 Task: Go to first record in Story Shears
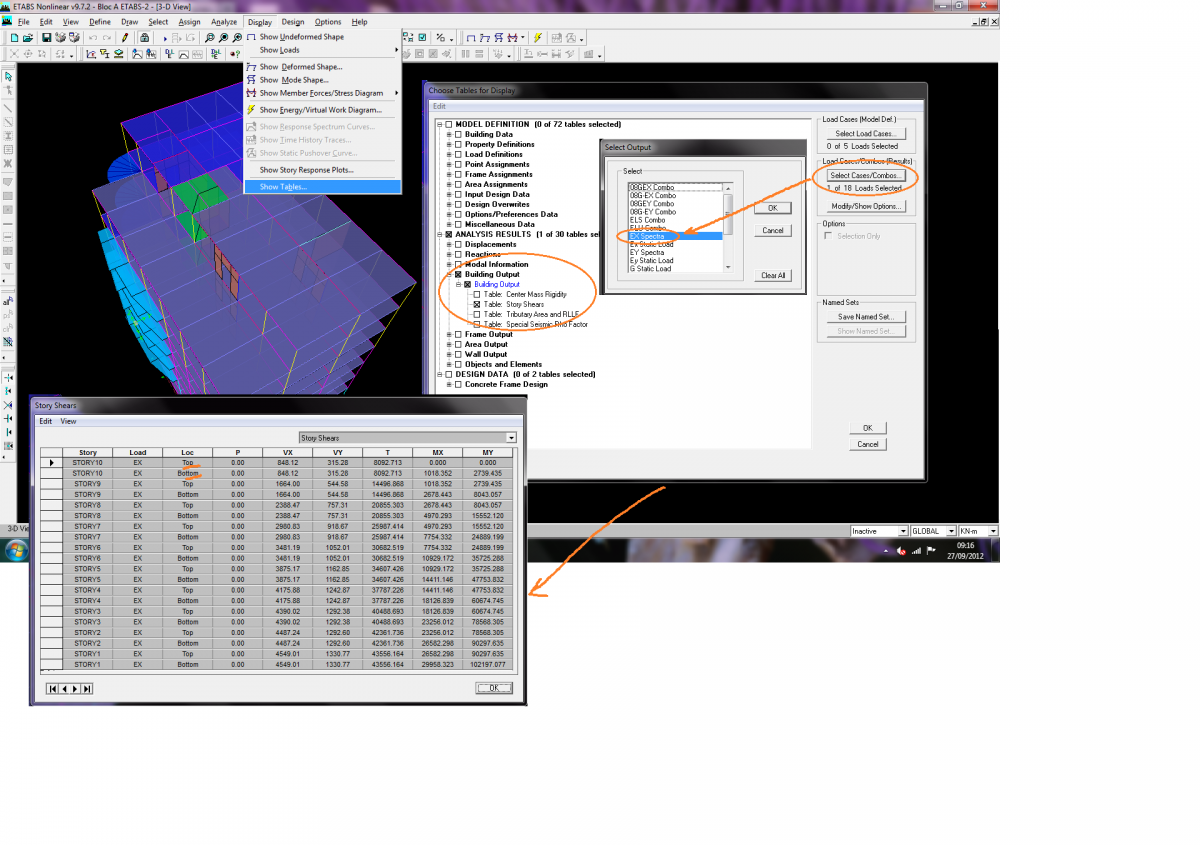[x=53, y=688]
